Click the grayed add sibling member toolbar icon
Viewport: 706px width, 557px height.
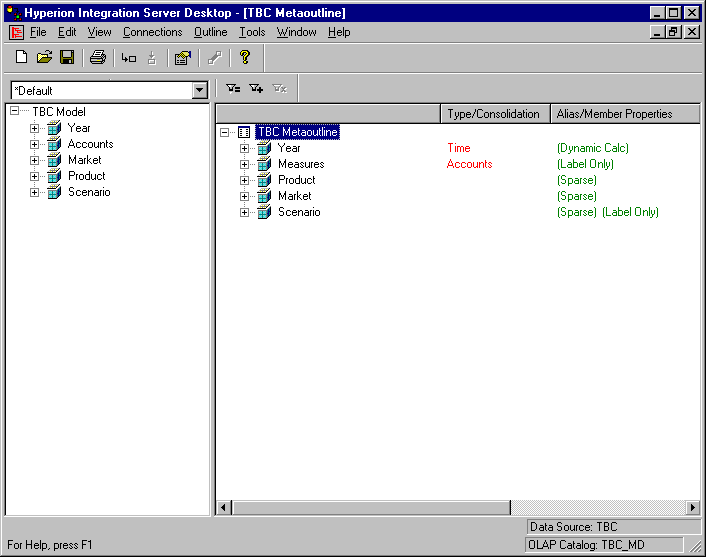pos(152,58)
